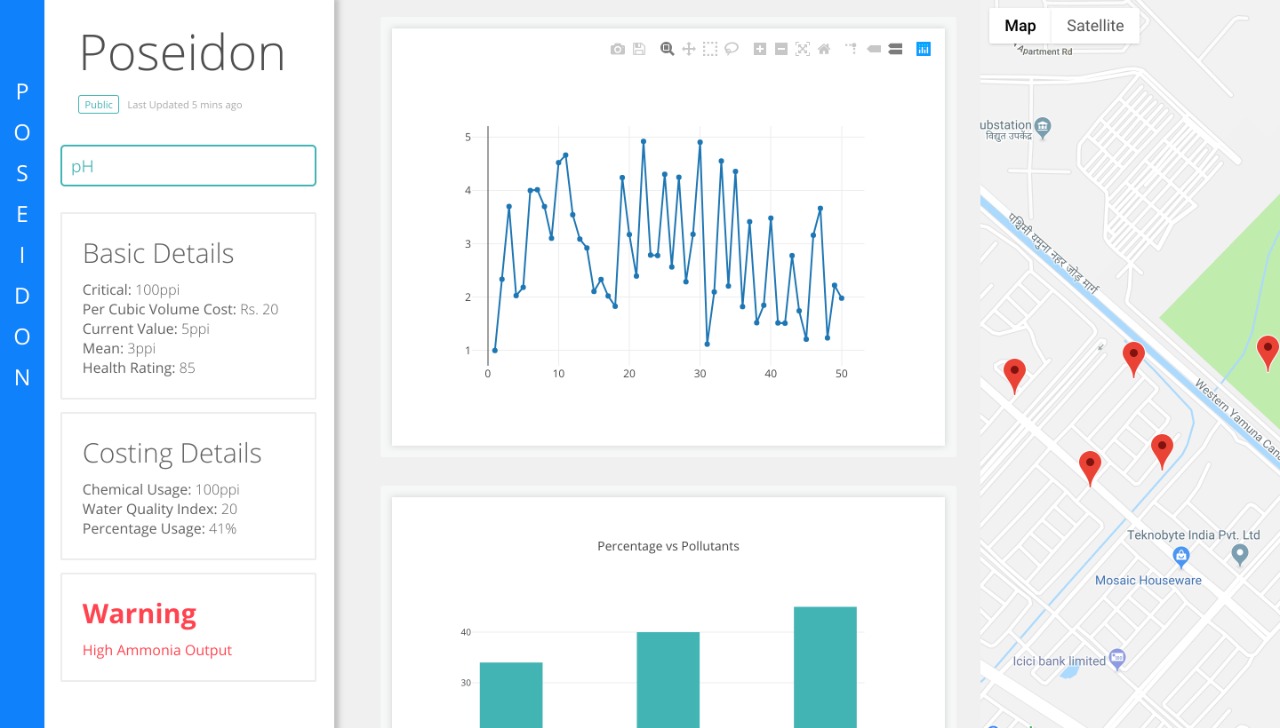The width and height of the screenshot is (1280, 728).
Task: Reset chart axes with home icon
Action: pos(824,49)
